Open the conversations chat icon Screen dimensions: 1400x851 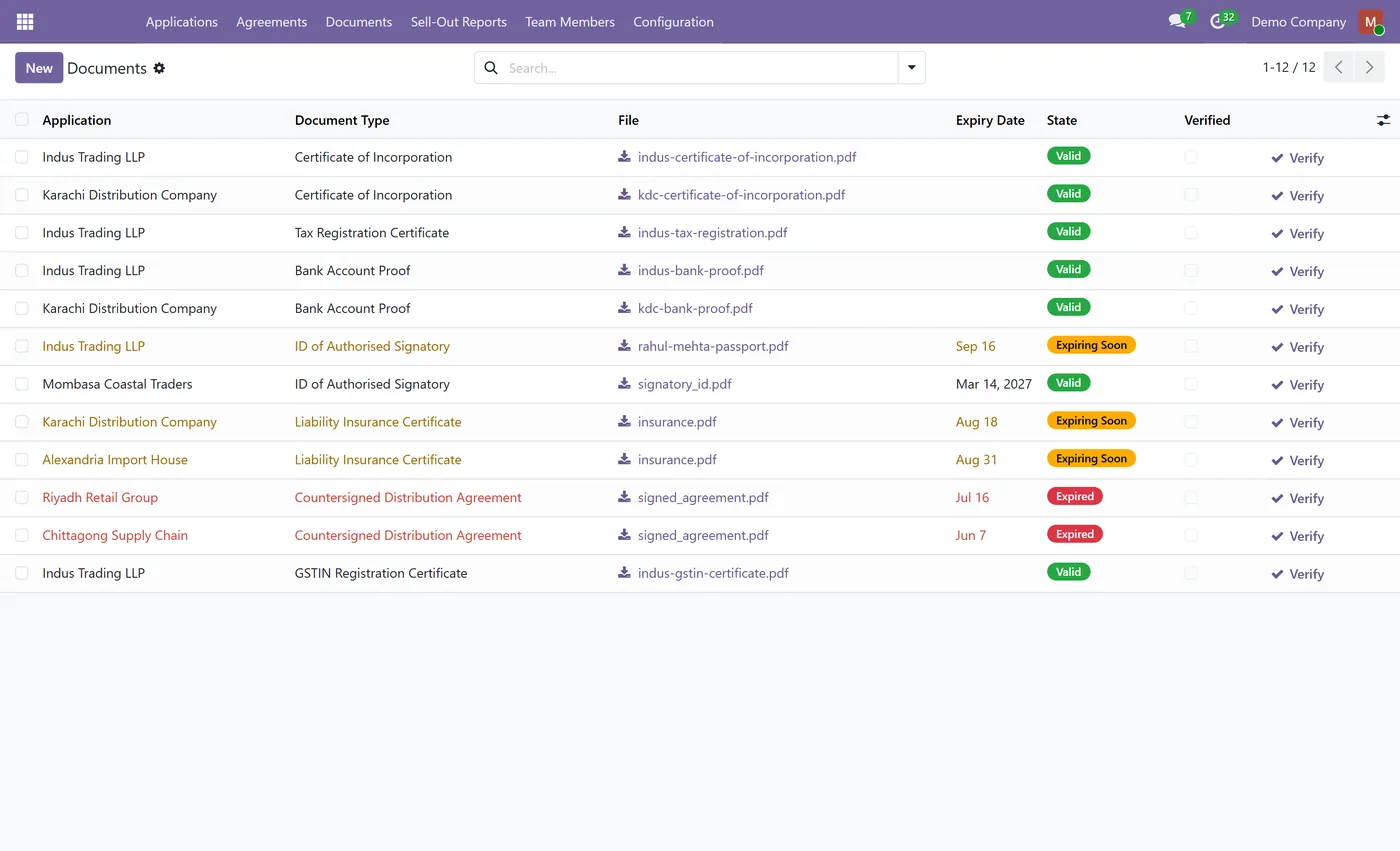[x=1177, y=21]
